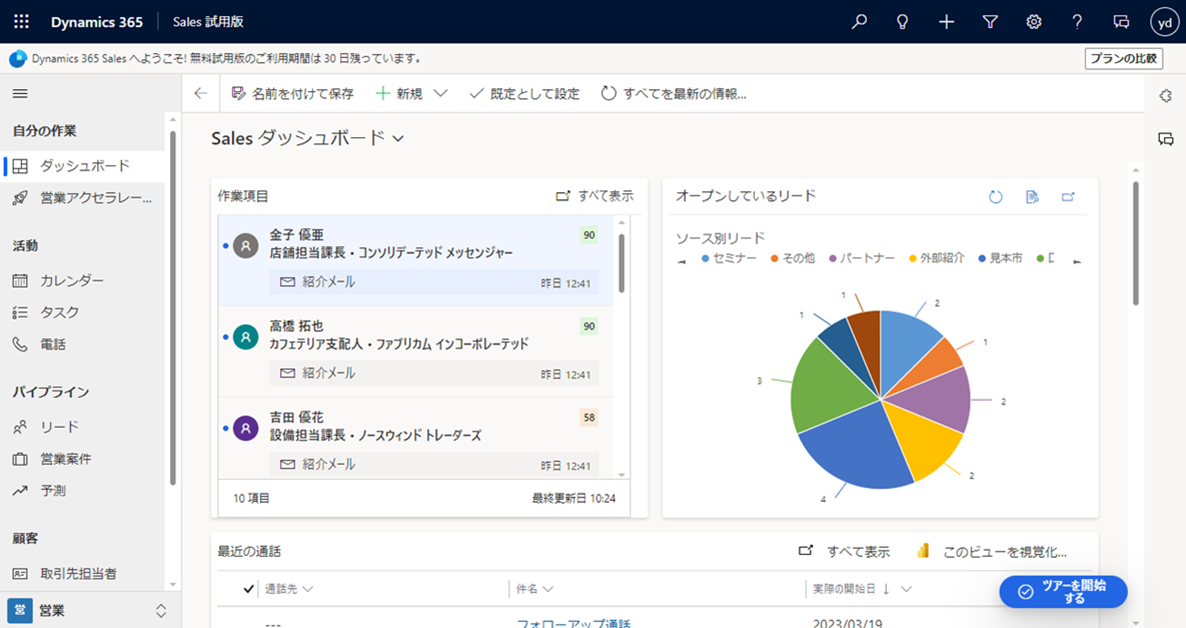Viewport: 1186px width, 628px height.
Task: Click the 外部紹介 legend item
Action: click(936, 259)
